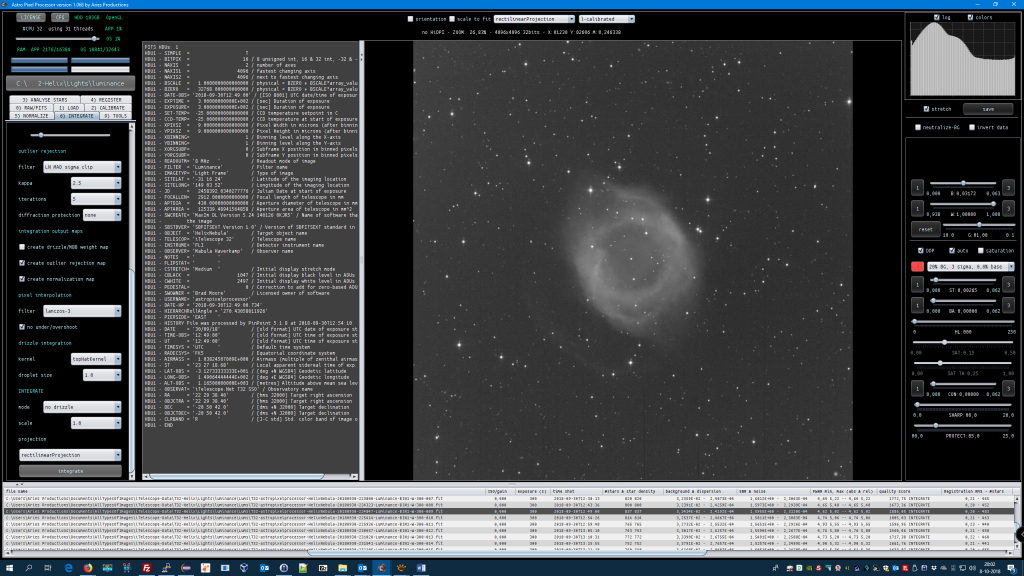Toggle the stretch checkbox
The width and height of the screenshot is (1024, 576).
tap(927, 109)
